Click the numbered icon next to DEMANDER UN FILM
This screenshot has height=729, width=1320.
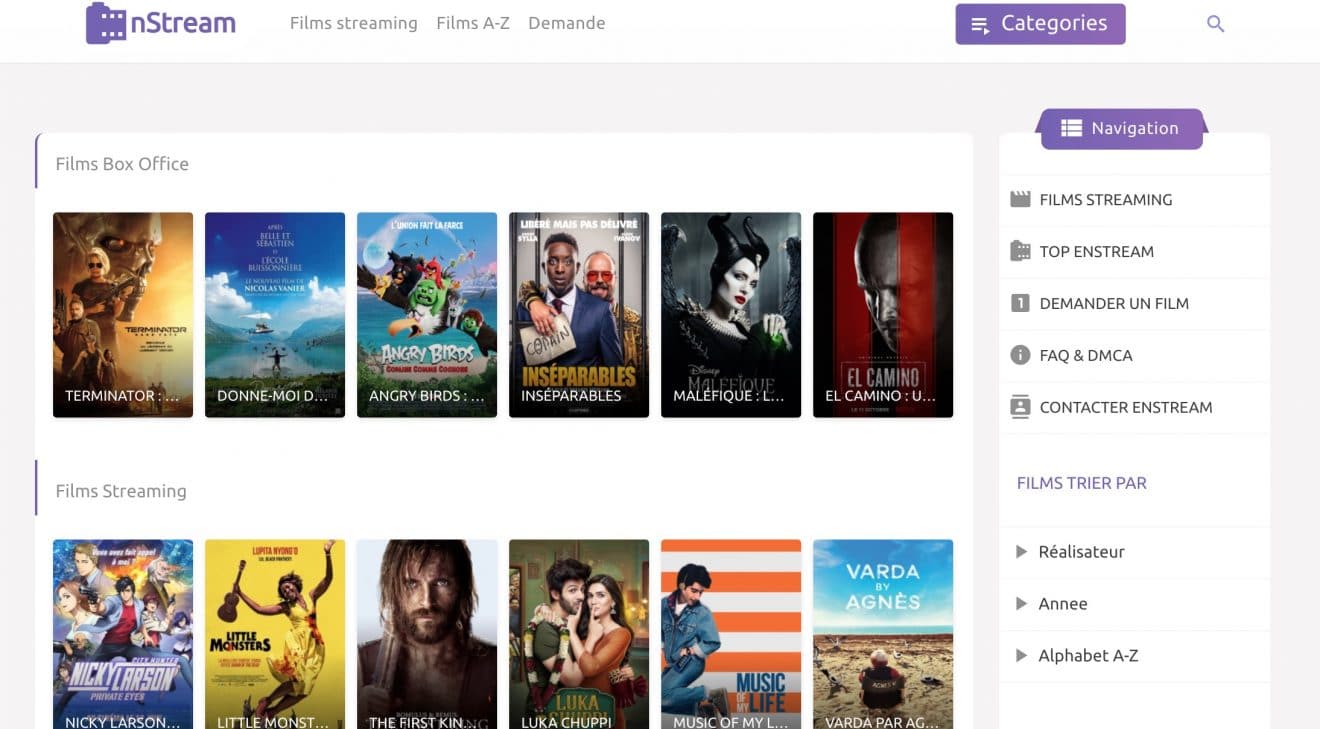click(1020, 303)
